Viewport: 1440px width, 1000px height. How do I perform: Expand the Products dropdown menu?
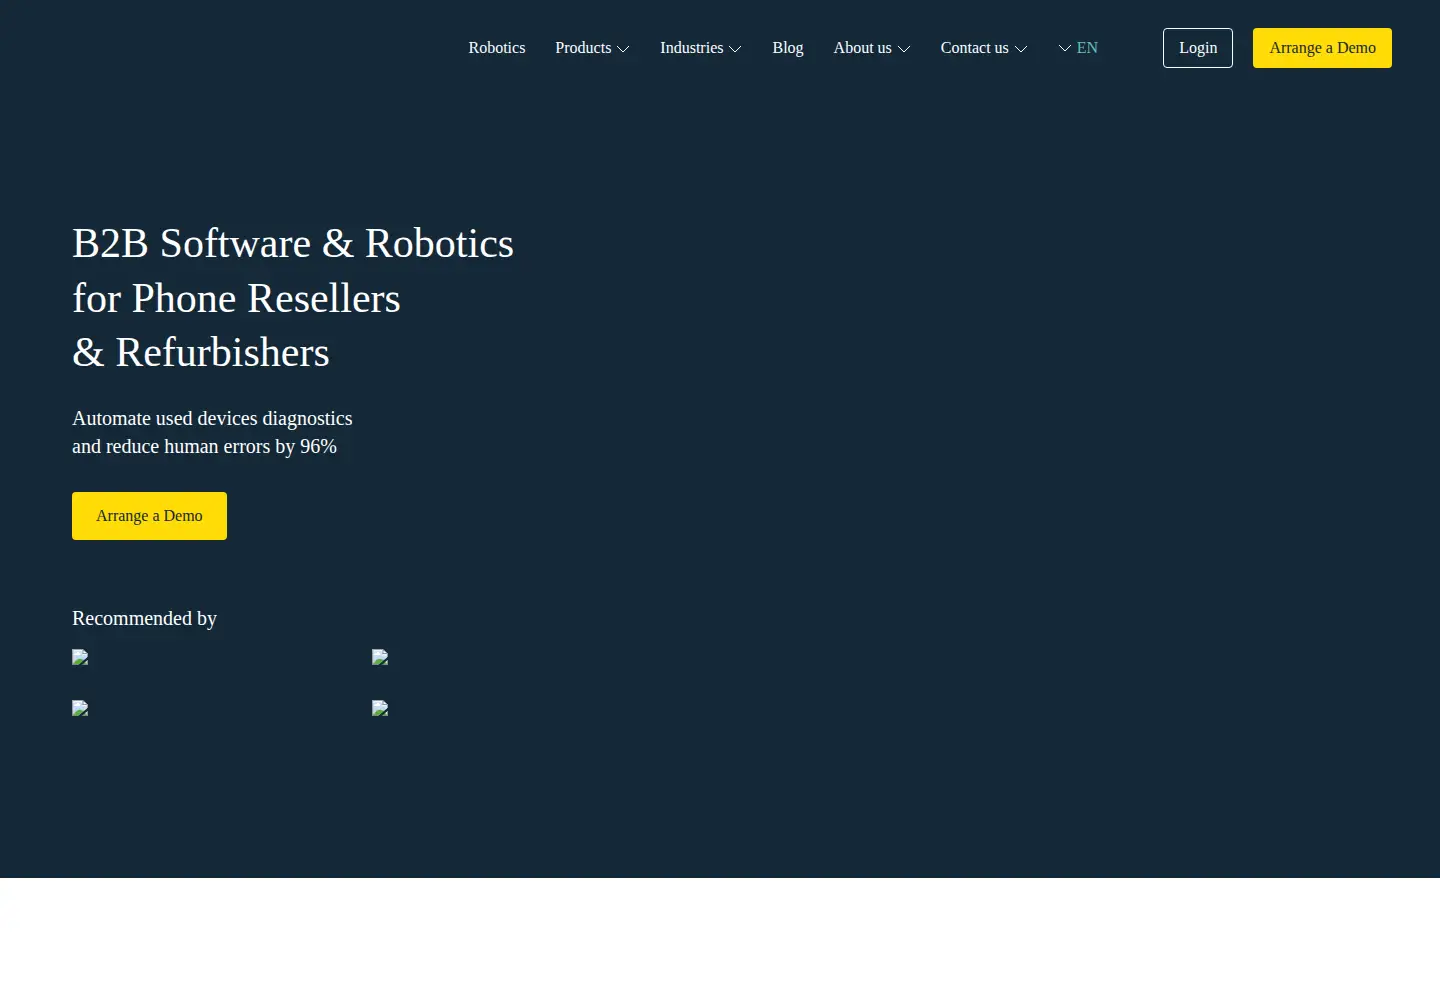pos(592,48)
